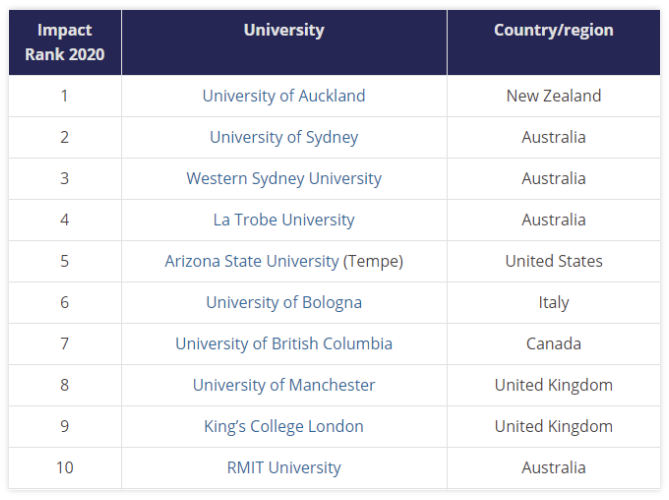
Task: Select the Impact Rank 2020 column header
Action: point(65,42)
